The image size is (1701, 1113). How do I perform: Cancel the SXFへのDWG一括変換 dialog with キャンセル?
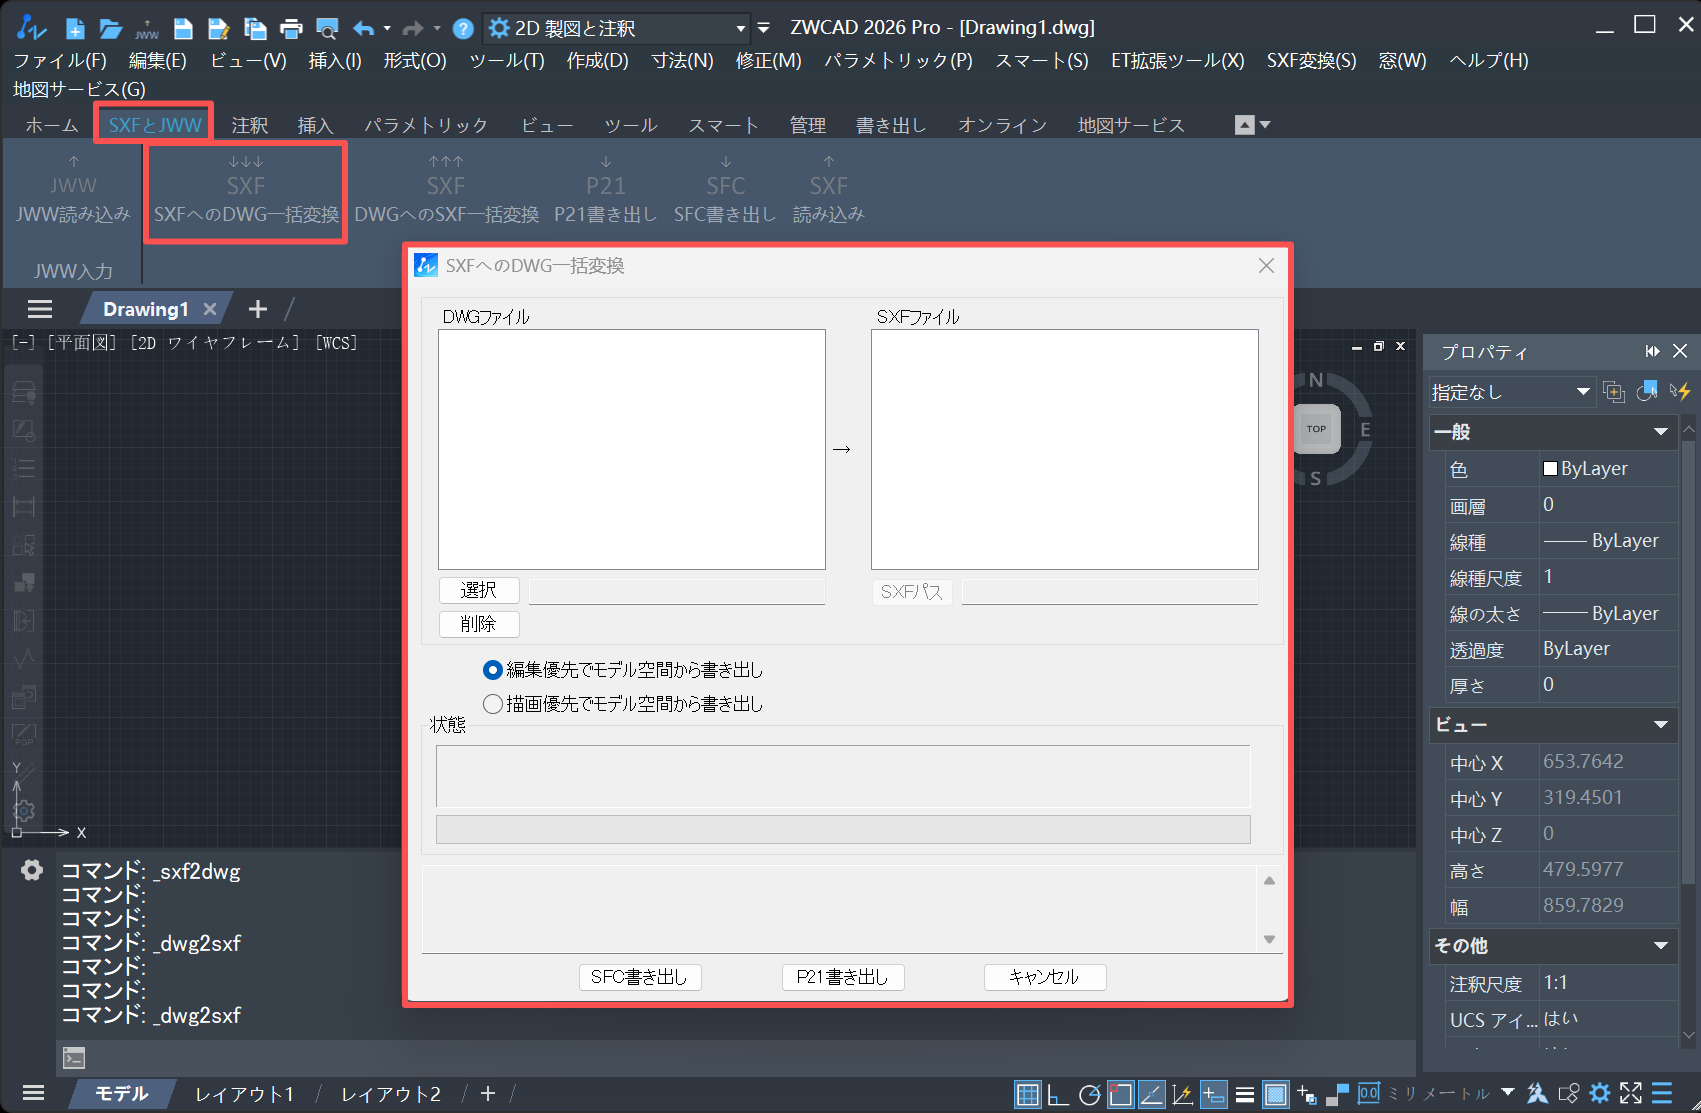(1044, 977)
